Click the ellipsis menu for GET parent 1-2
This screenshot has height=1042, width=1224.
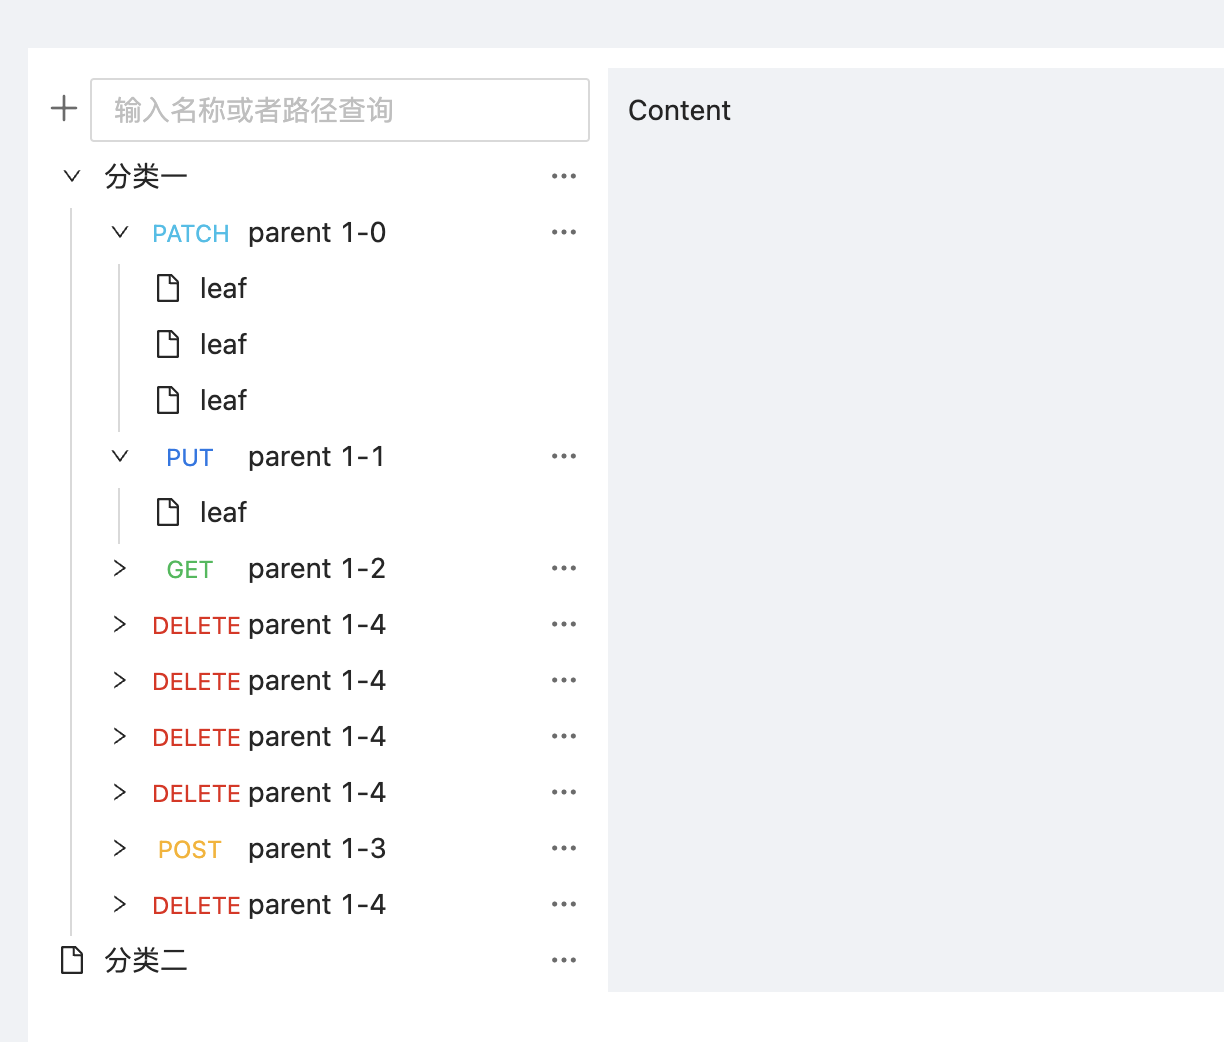coord(564,567)
